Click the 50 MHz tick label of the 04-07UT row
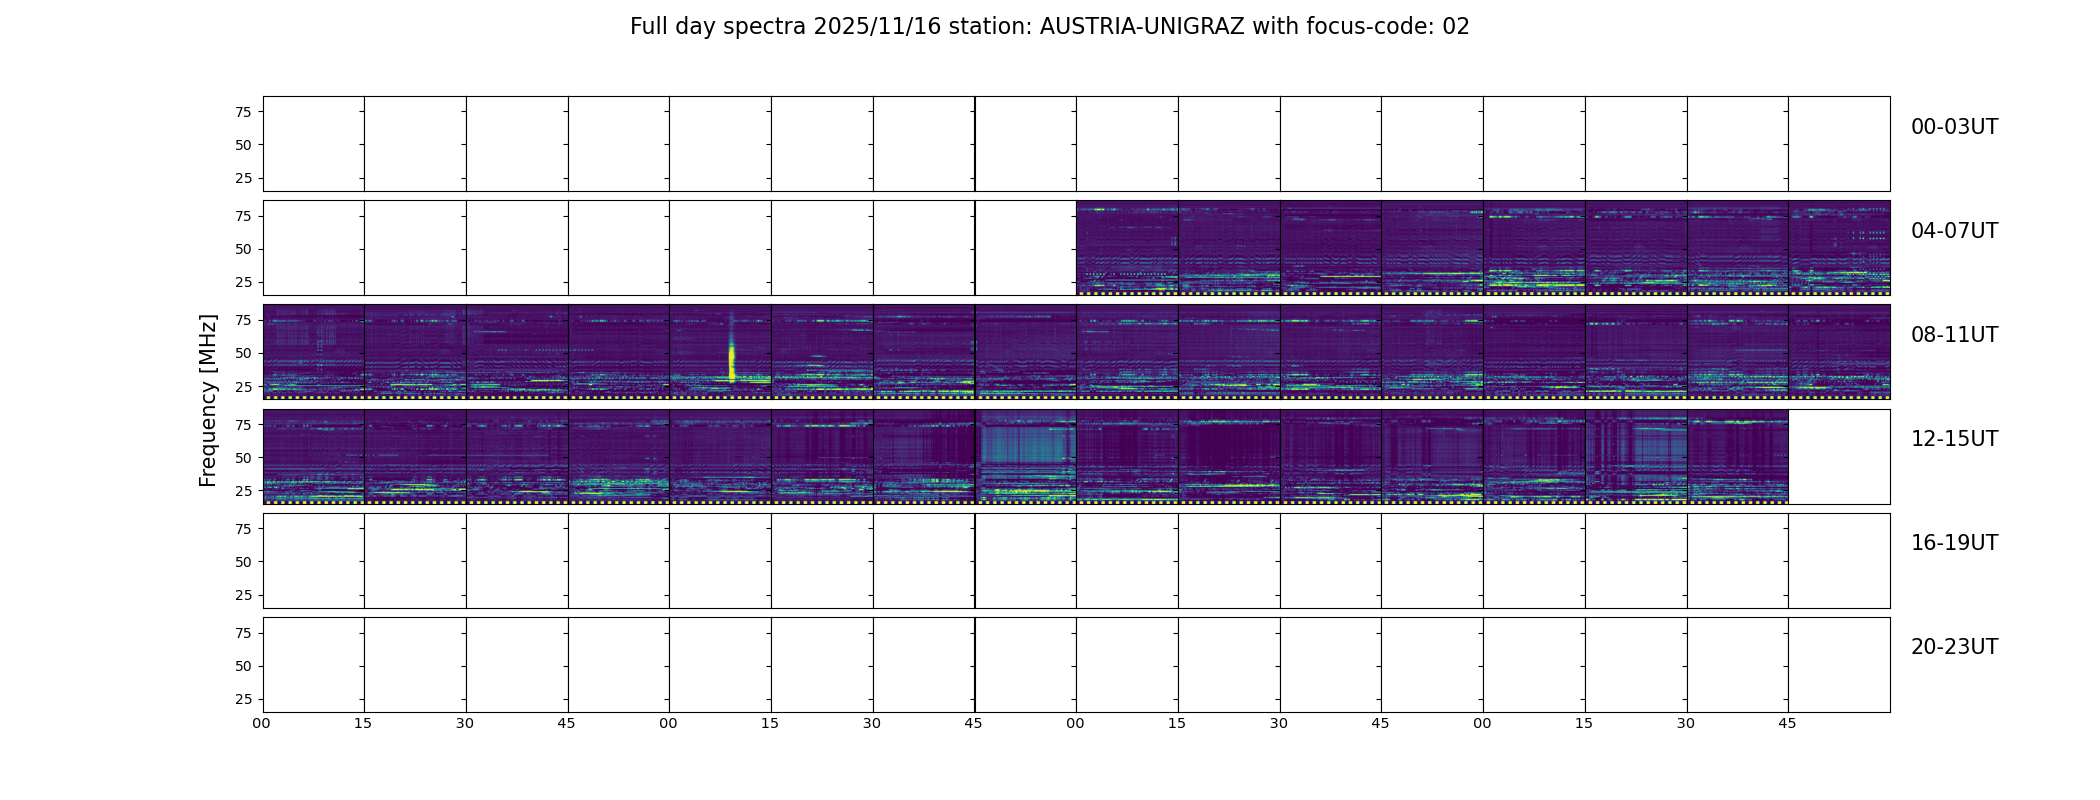The width and height of the screenshot is (2100, 800). pos(243,249)
